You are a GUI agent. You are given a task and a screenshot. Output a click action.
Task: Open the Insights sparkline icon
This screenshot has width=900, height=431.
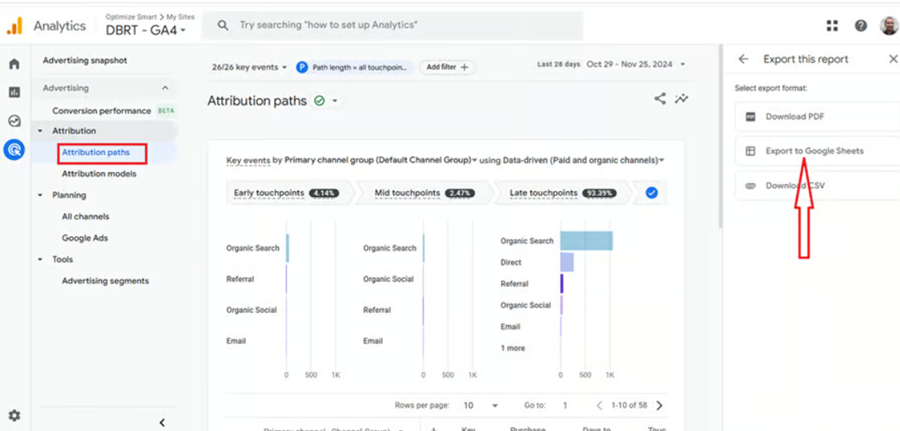click(x=681, y=99)
